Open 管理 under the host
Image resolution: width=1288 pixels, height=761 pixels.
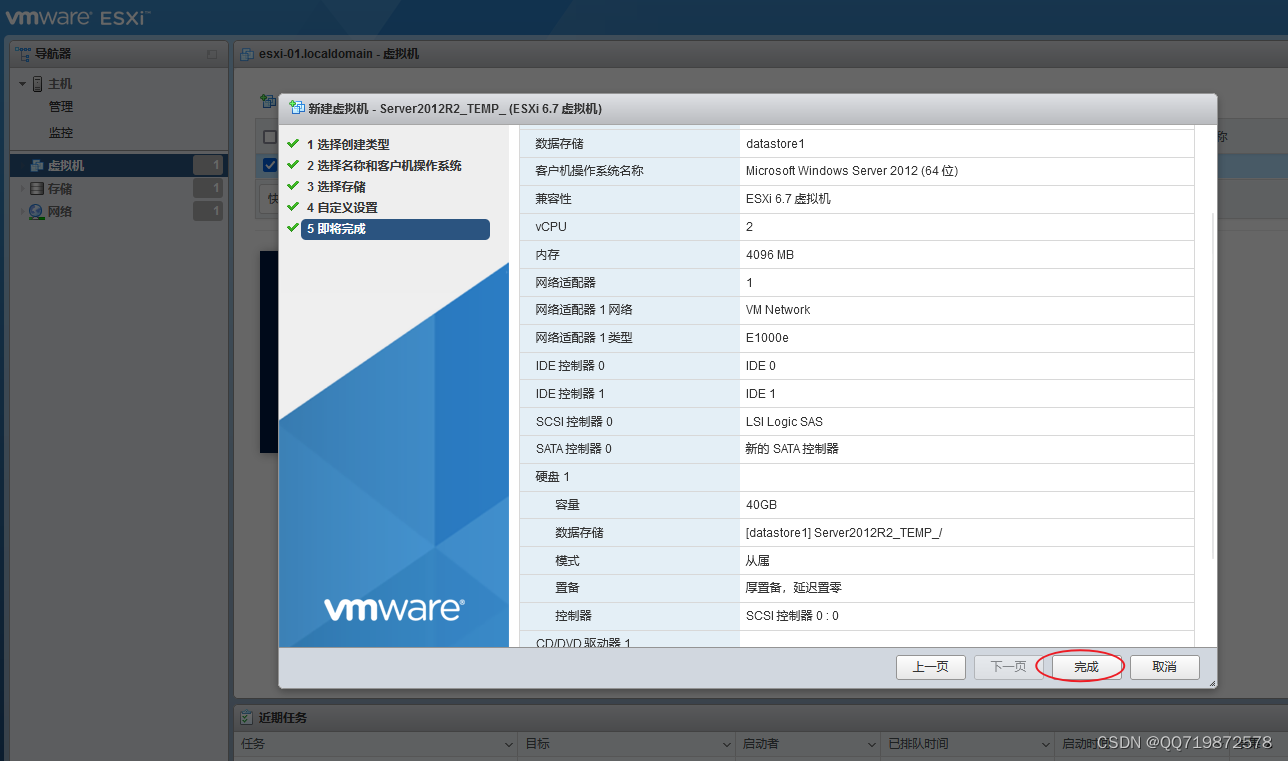61,107
